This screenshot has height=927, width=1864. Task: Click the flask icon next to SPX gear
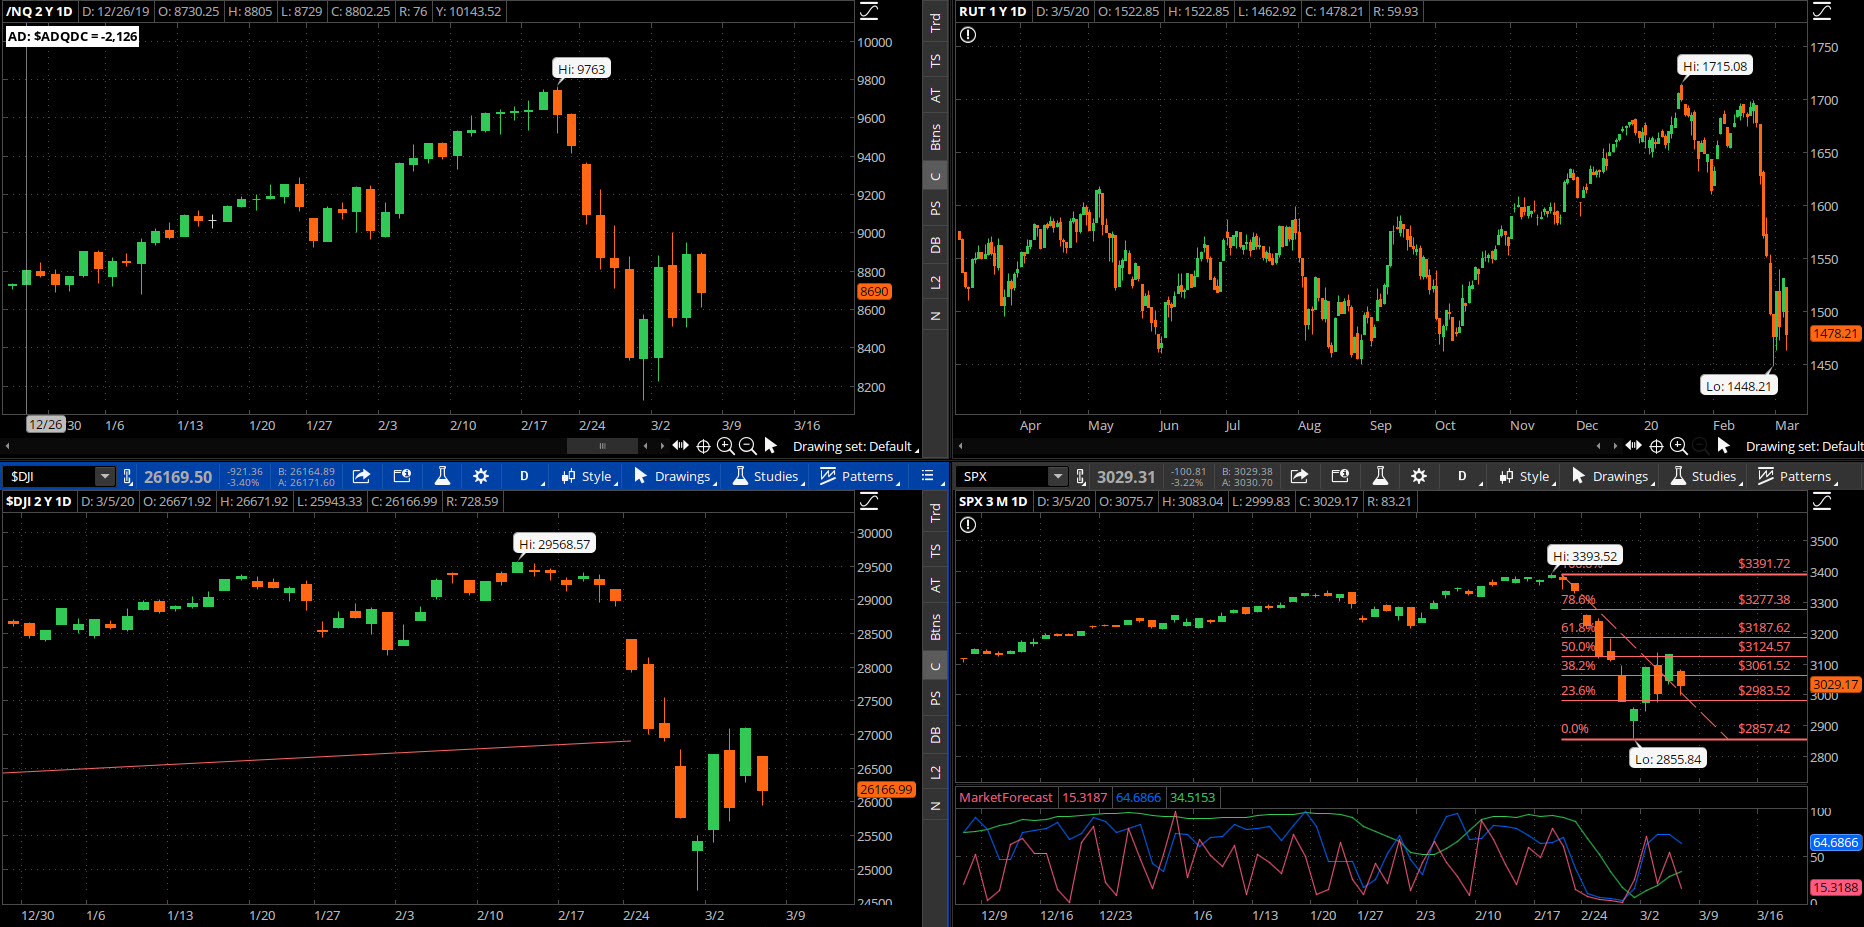coord(1380,476)
